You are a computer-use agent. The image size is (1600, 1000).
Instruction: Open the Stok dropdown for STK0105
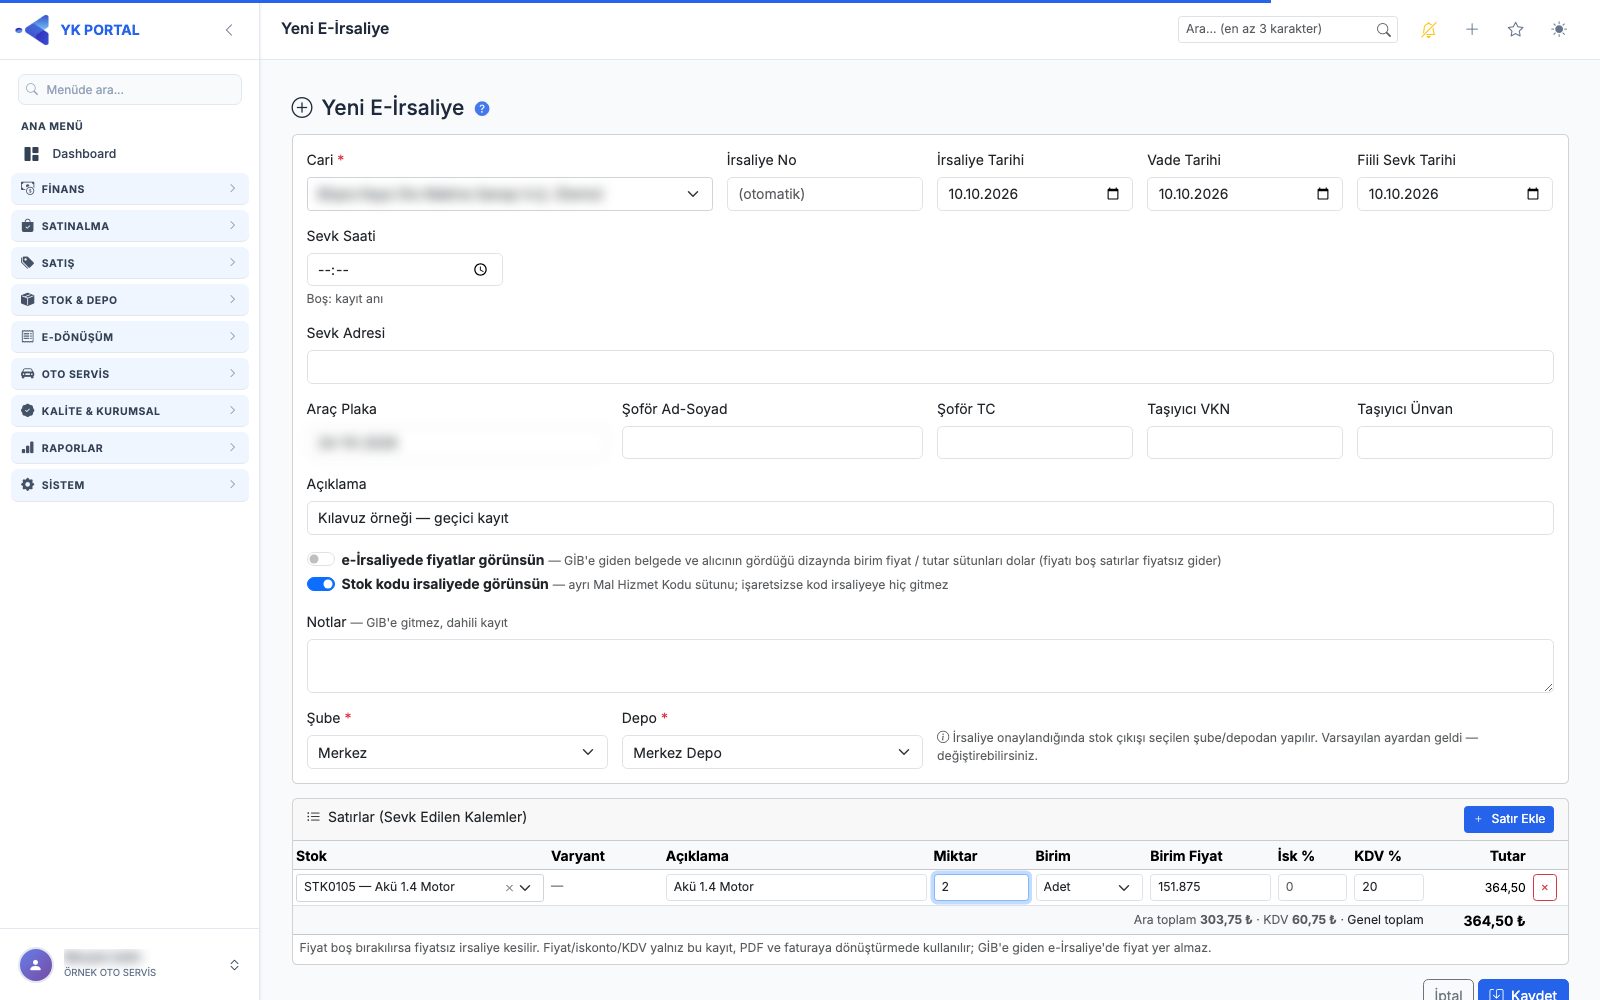(x=419, y=887)
